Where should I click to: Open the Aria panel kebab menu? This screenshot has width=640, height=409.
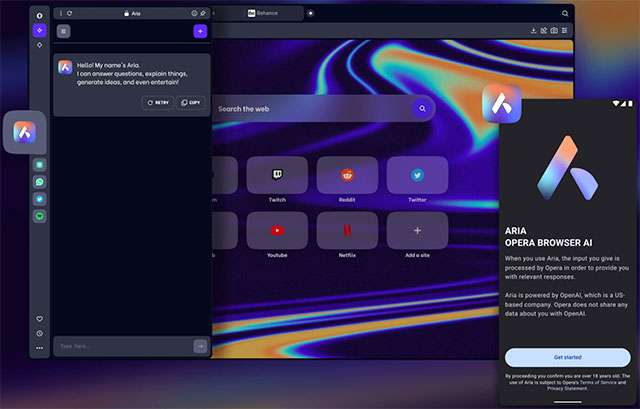pos(61,13)
